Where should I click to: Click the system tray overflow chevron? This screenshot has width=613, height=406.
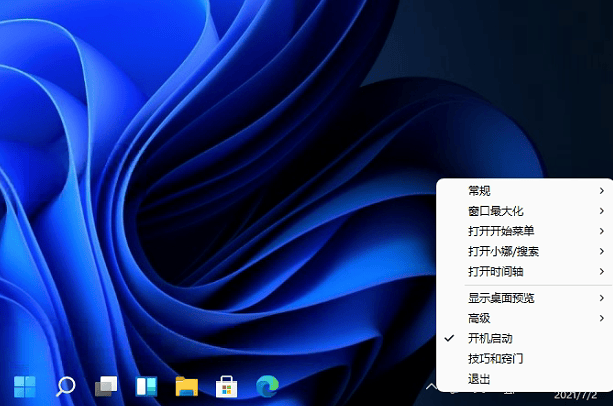click(430, 386)
